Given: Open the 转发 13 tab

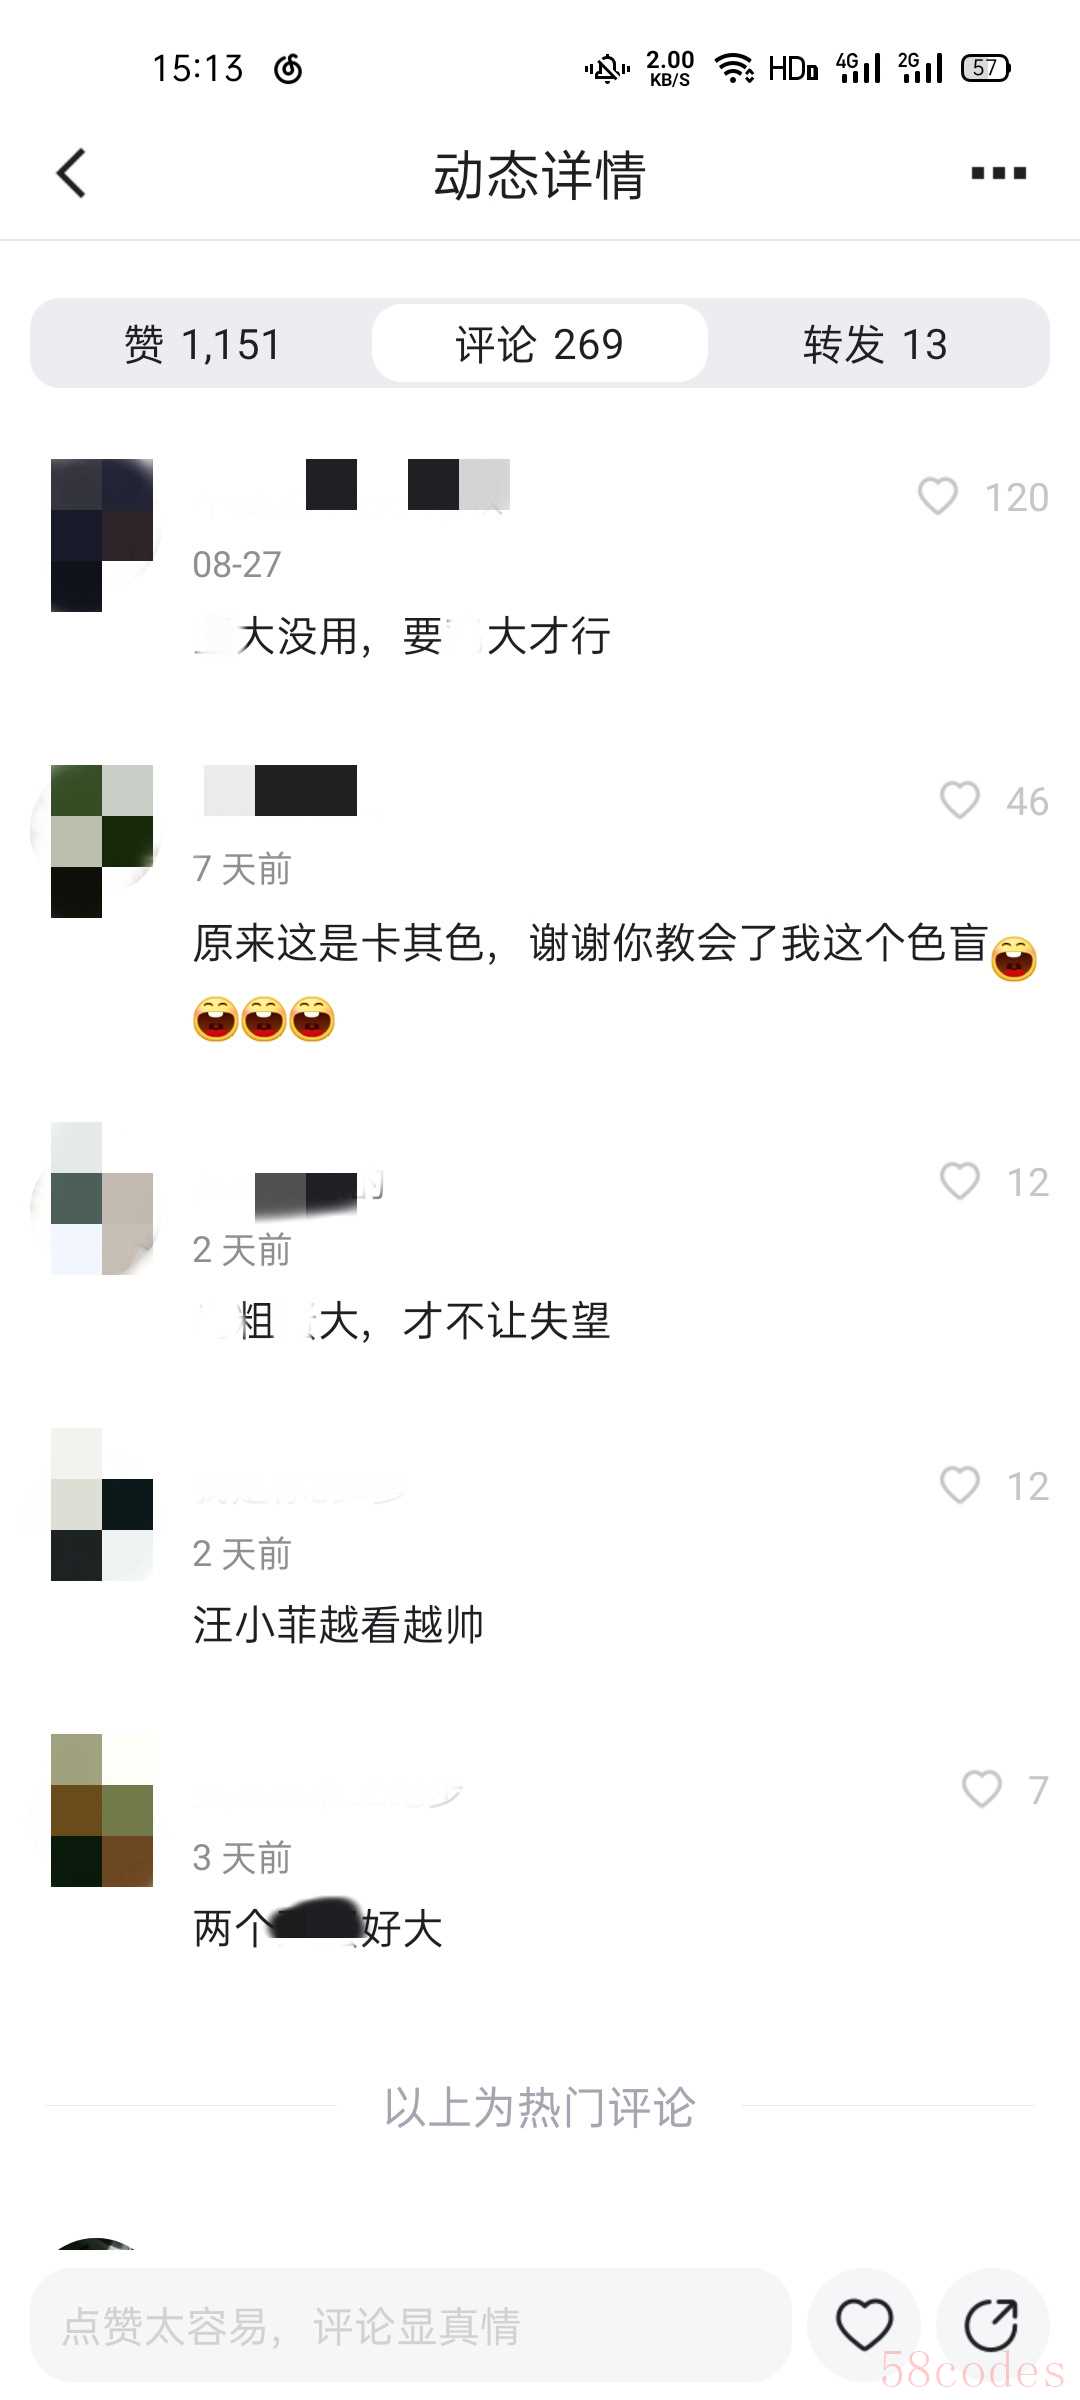Looking at the screenshot, I should click(x=876, y=344).
